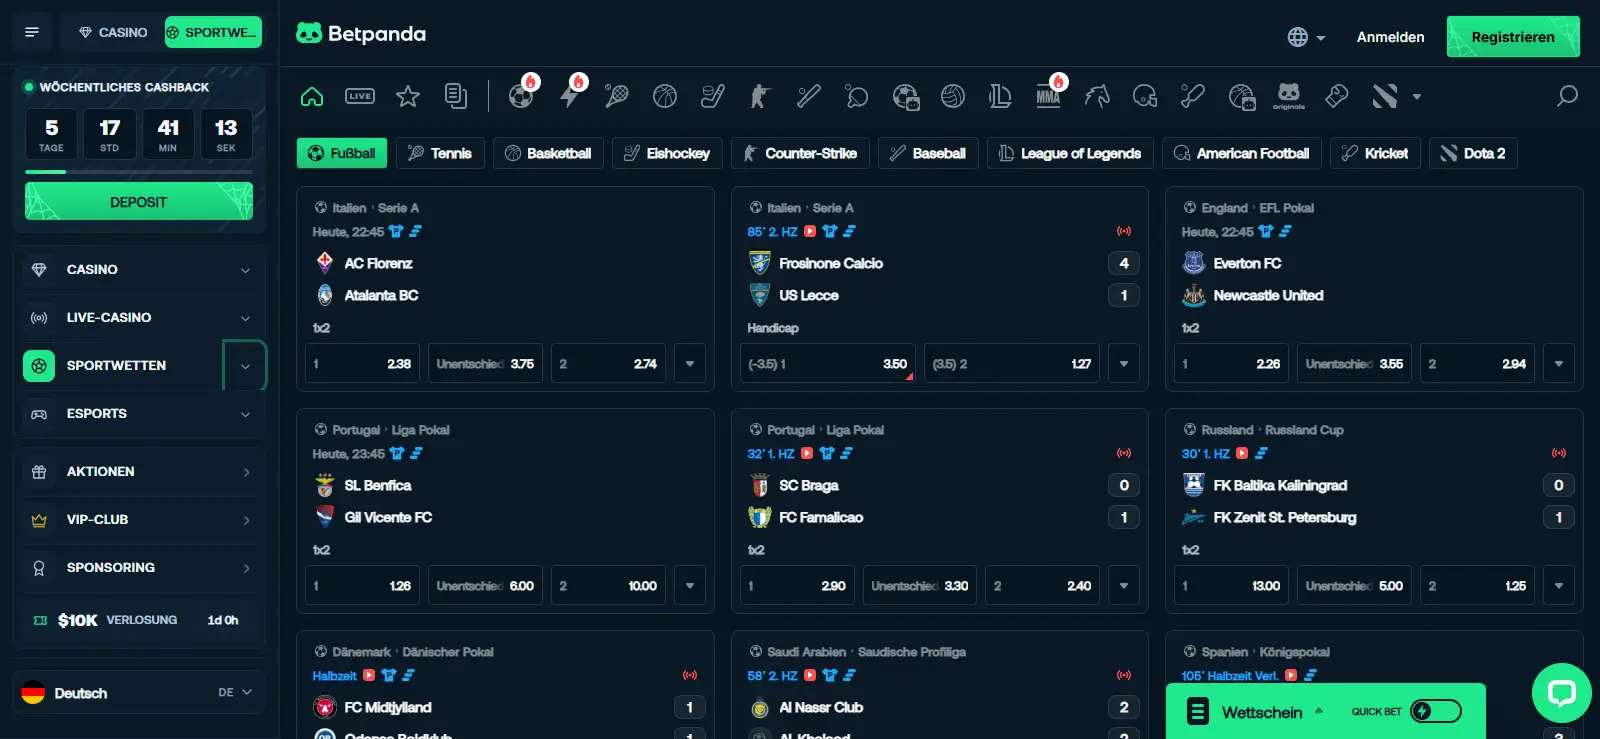Open the search magnifier icon

coord(1567,96)
